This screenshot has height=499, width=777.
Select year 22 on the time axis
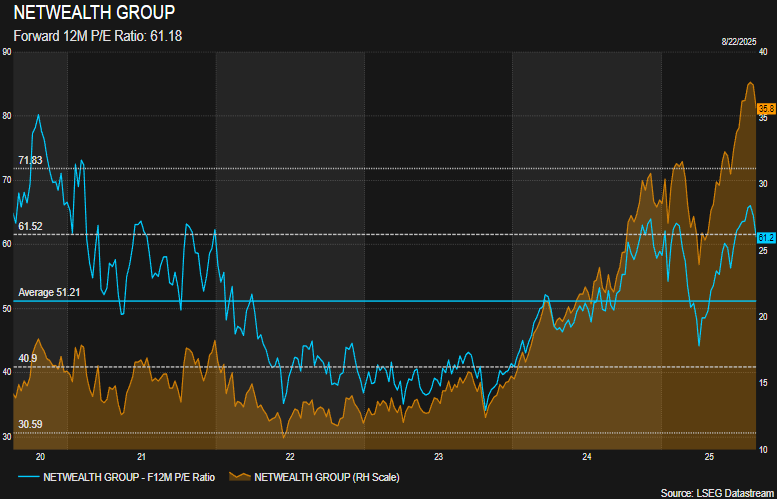pyautogui.click(x=290, y=456)
